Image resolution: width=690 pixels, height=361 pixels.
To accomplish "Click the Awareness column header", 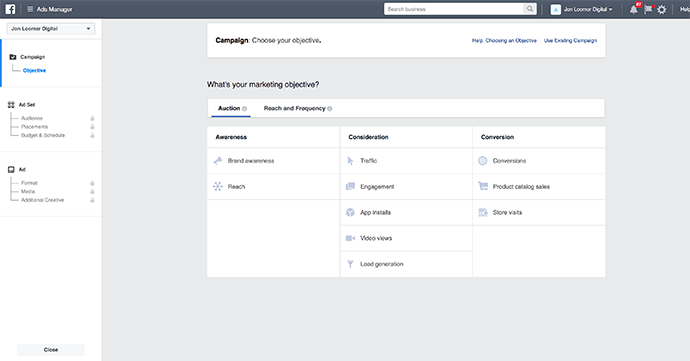I will 231,137.
